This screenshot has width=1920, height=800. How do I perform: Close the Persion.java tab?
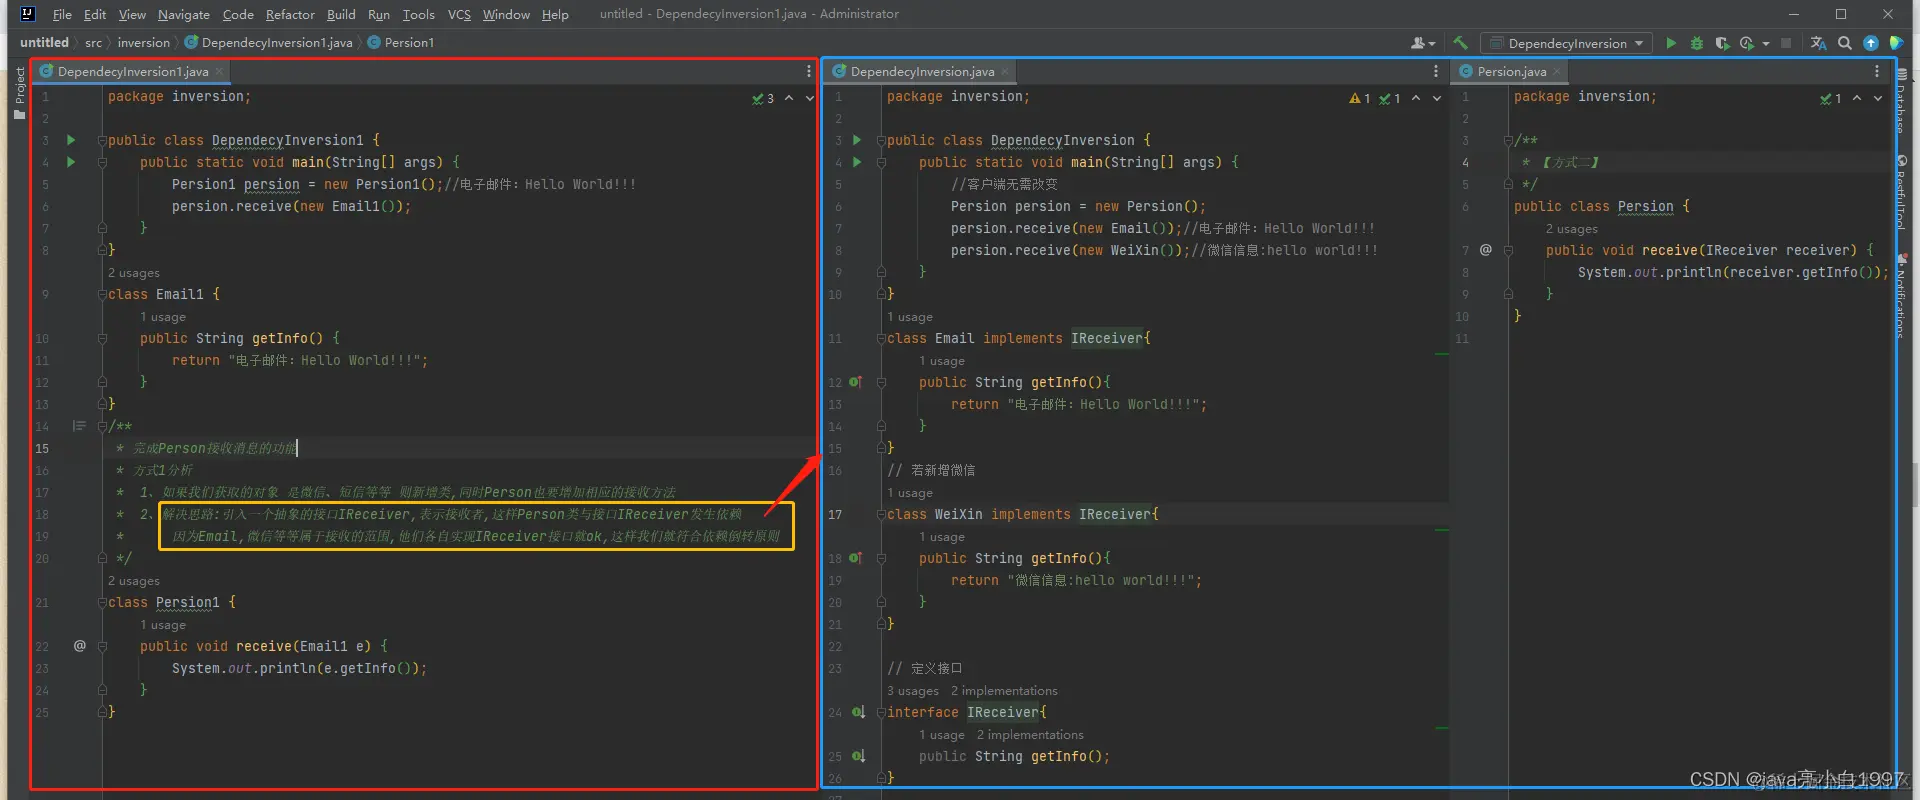tap(1557, 72)
